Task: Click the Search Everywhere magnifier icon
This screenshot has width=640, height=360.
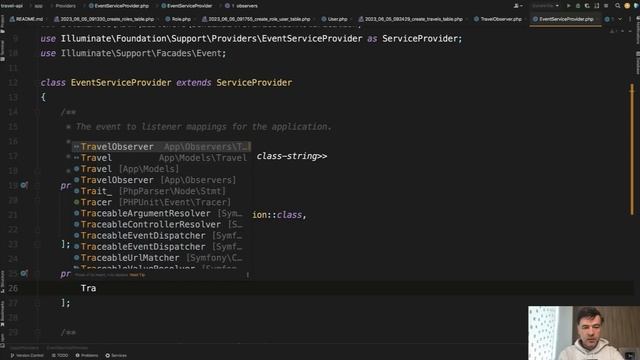Action: pos(618,6)
